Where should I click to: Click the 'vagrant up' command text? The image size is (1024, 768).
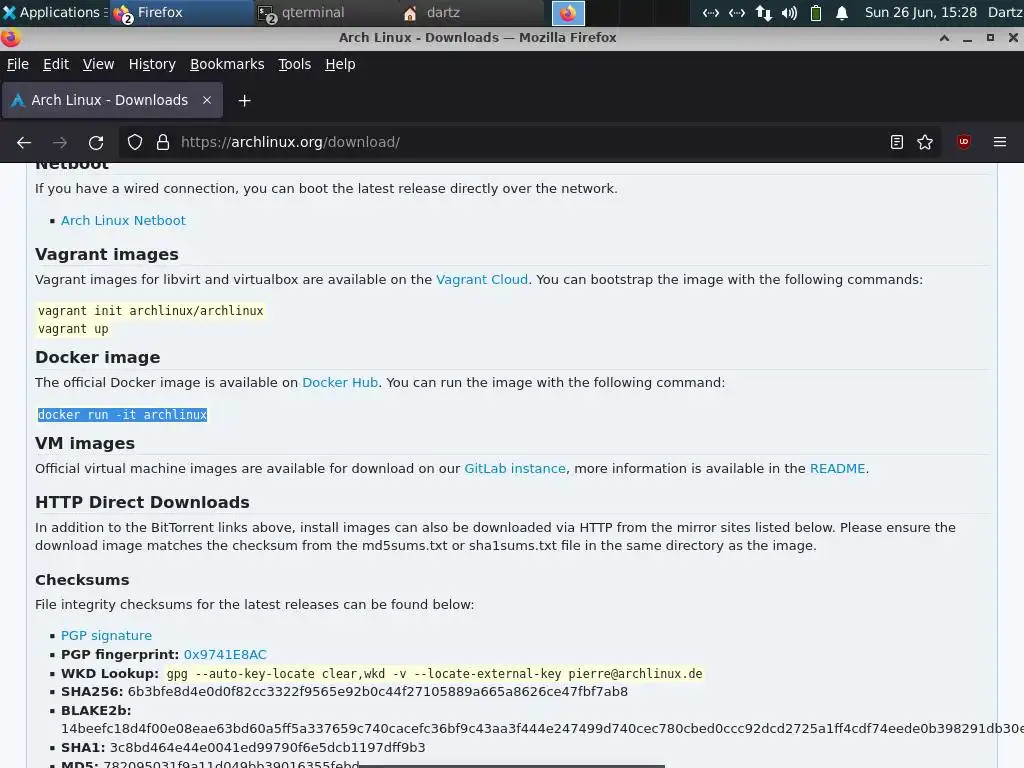pyautogui.click(x=72, y=329)
